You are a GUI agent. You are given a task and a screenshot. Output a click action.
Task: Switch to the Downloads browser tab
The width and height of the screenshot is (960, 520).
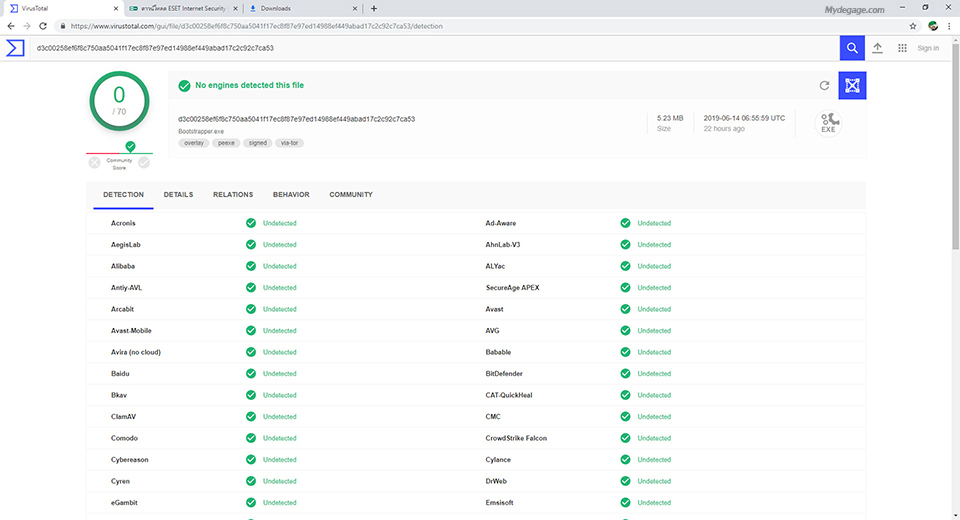pyautogui.click(x=302, y=9)
